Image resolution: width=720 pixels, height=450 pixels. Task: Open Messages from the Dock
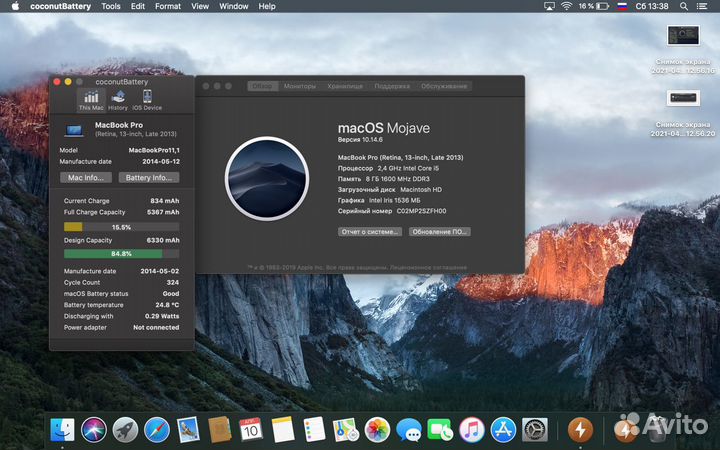click(409, 430)
